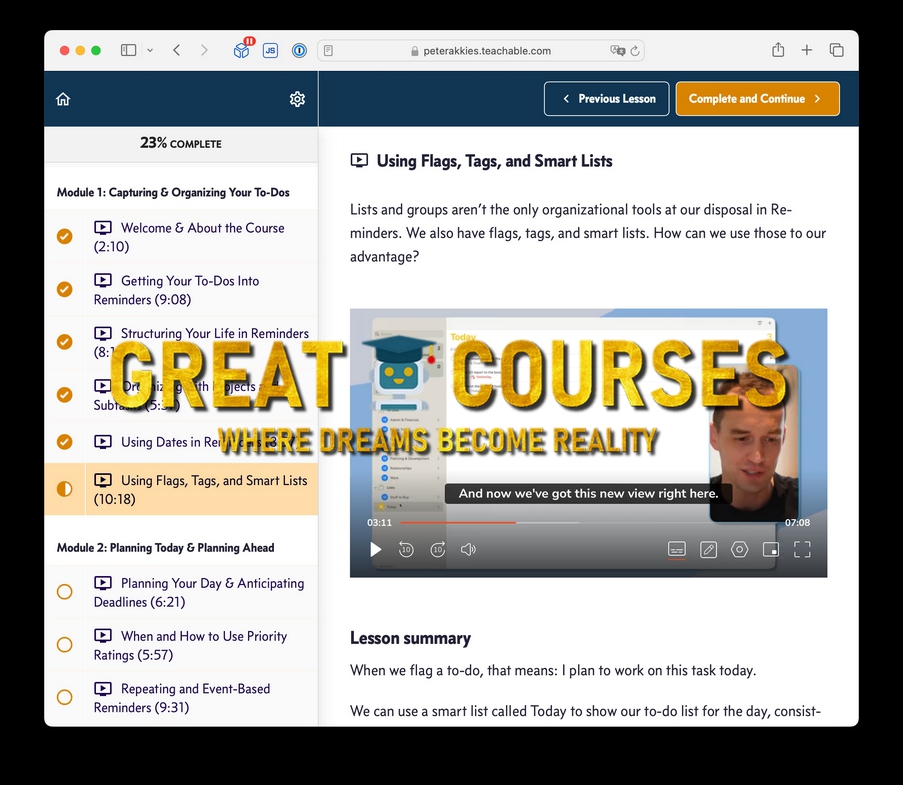This screenshot has width=903, height=785.
Task: Open the Safari Share menu
Action: (x=778, y=50)
